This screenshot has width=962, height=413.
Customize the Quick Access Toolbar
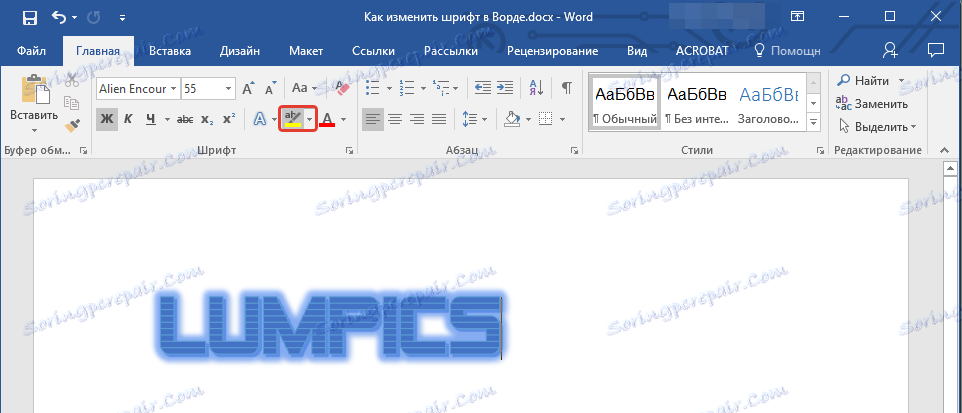pyautogui.click(x=122, y=18)
